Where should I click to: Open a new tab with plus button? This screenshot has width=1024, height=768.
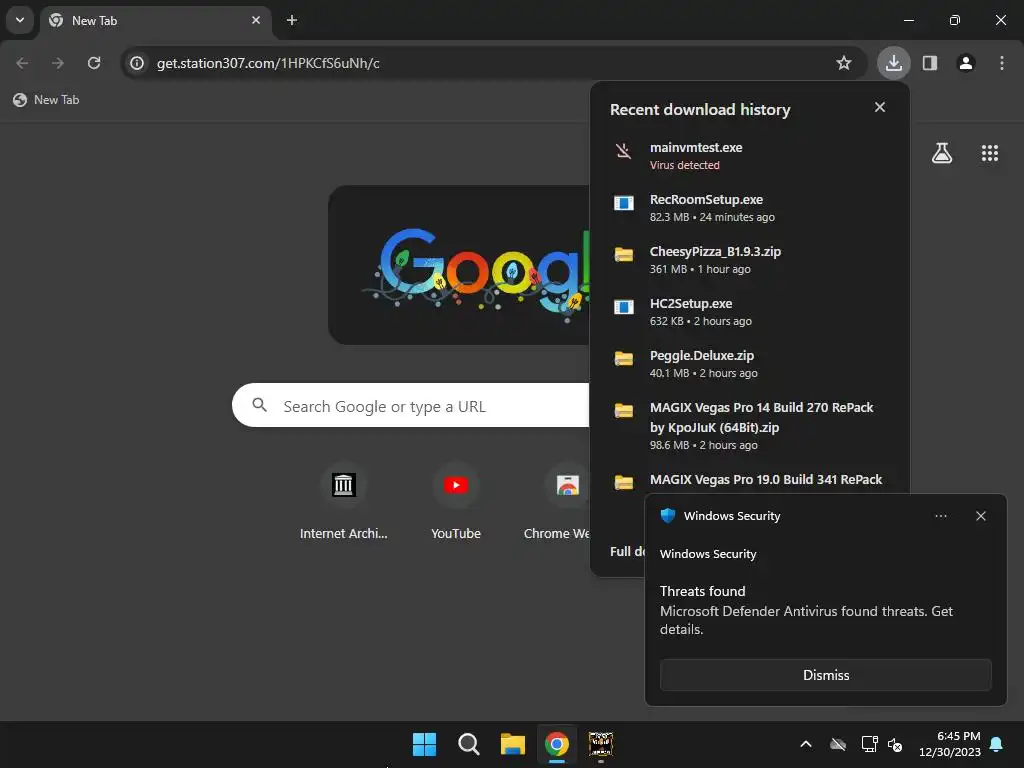point(292,20)
